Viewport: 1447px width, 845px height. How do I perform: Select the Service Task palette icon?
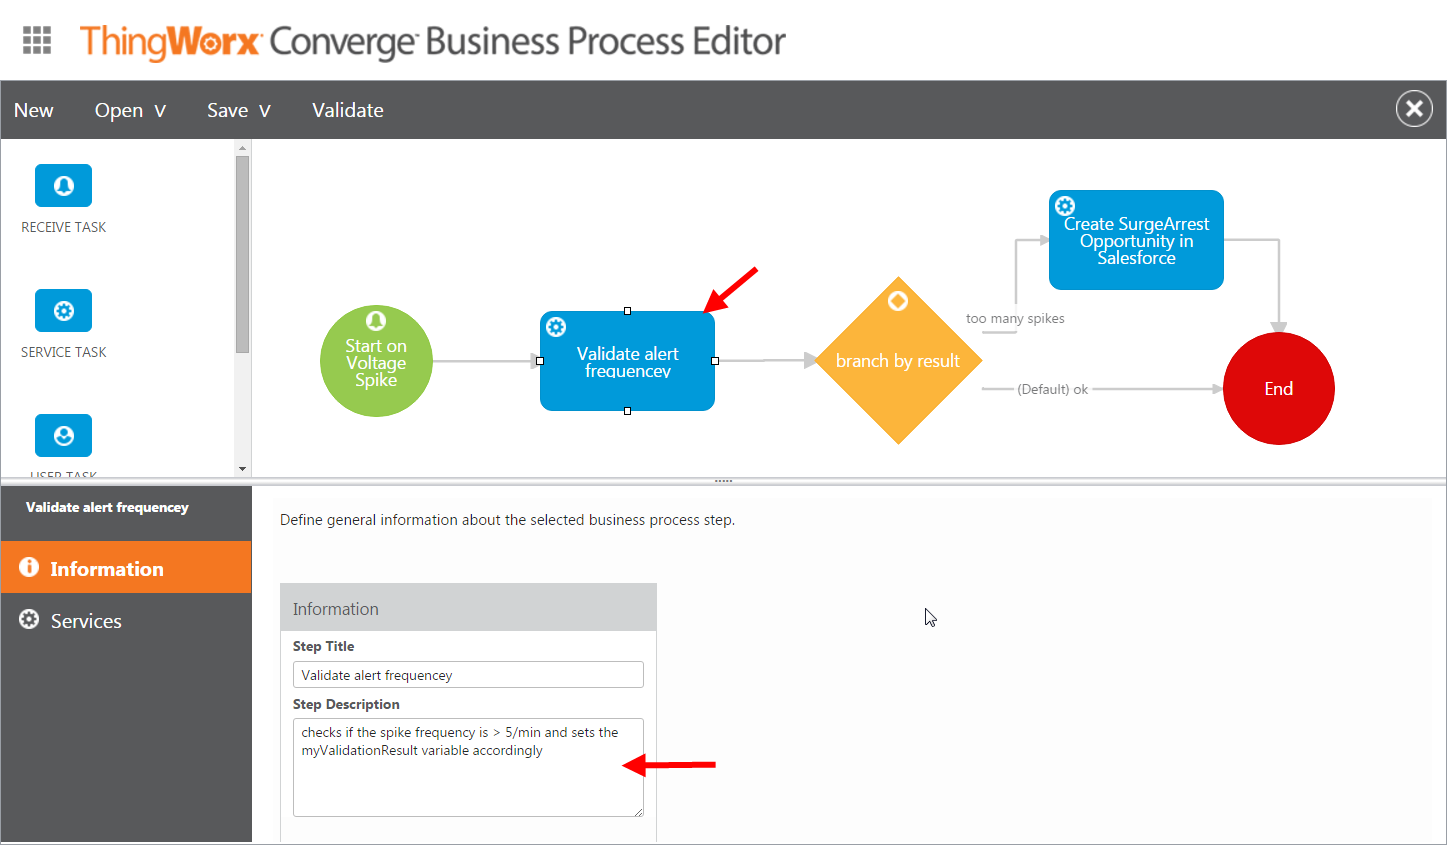coord(63,311)
